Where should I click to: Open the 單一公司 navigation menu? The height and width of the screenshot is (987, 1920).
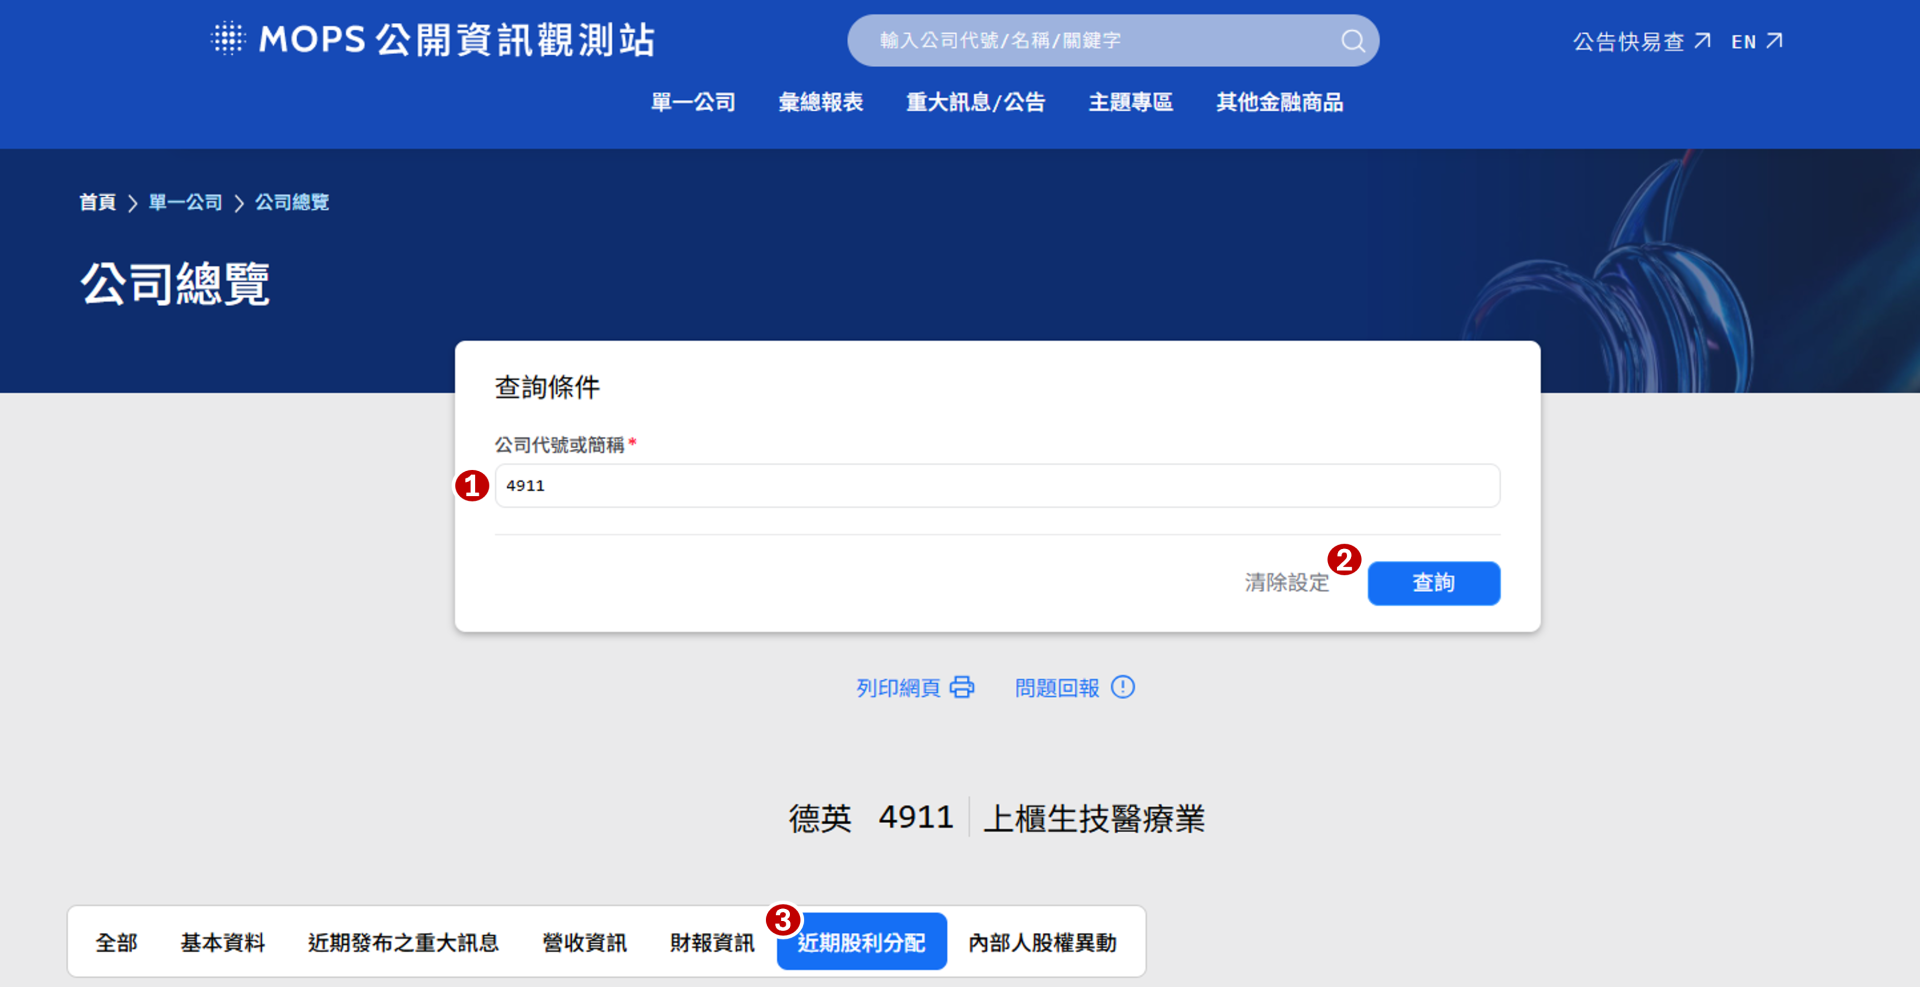(693, 102)
